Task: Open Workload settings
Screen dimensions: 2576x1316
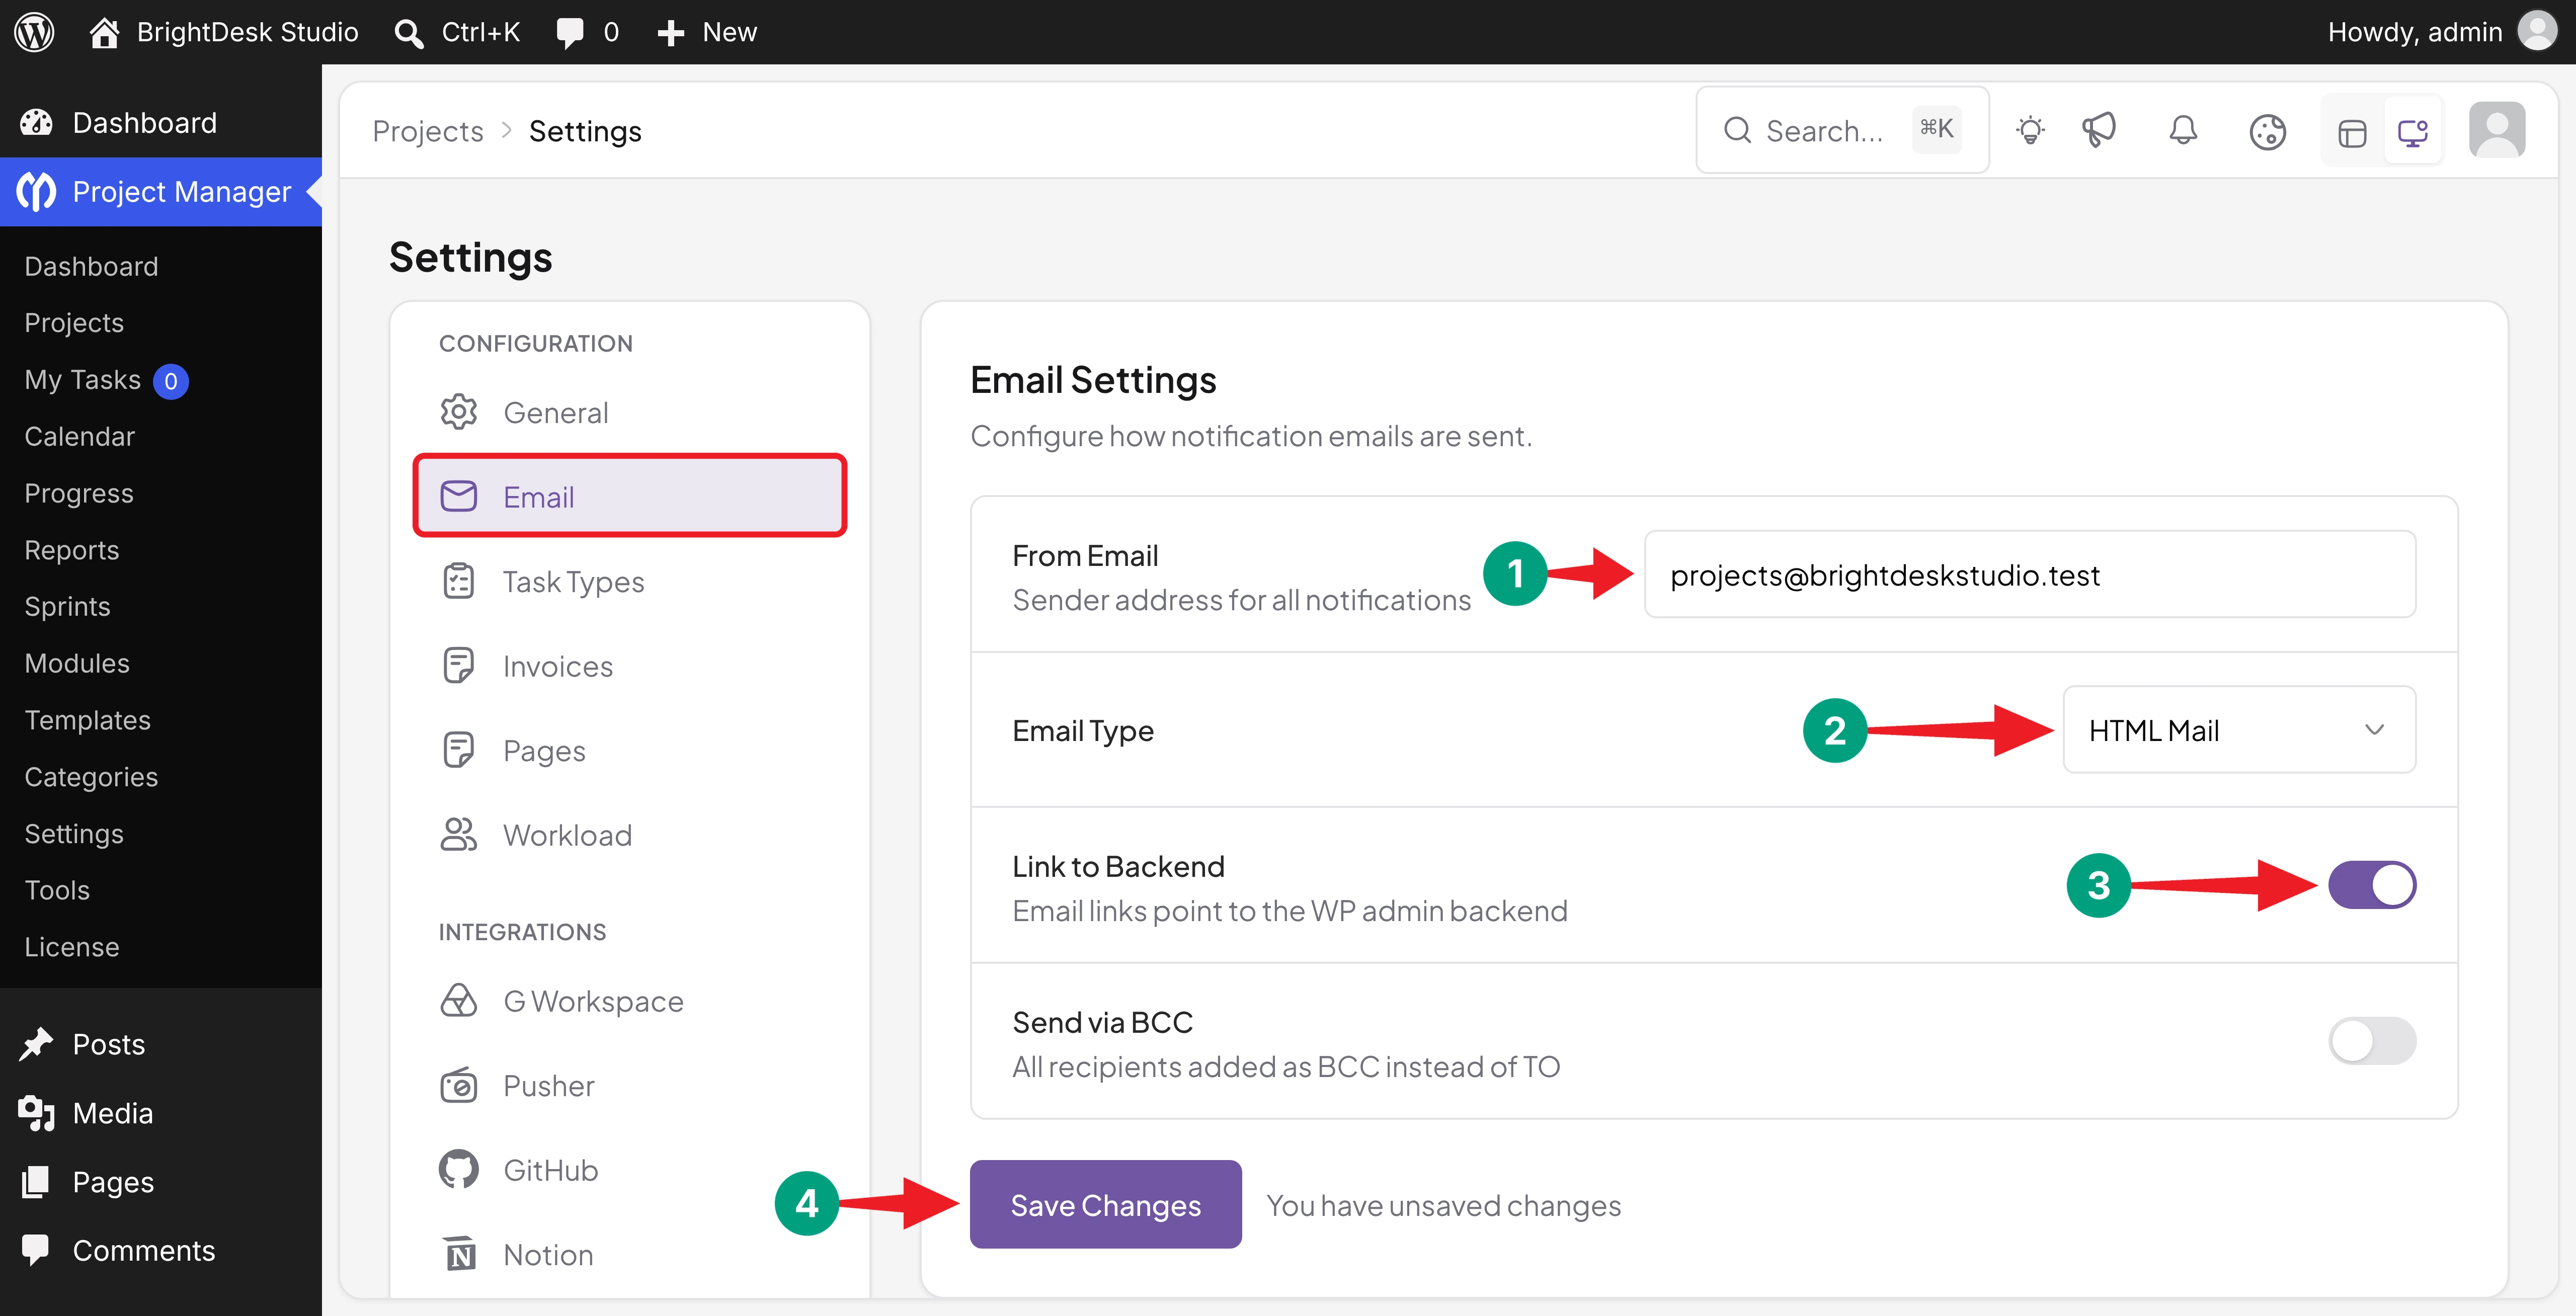Action: pos(630,834)
